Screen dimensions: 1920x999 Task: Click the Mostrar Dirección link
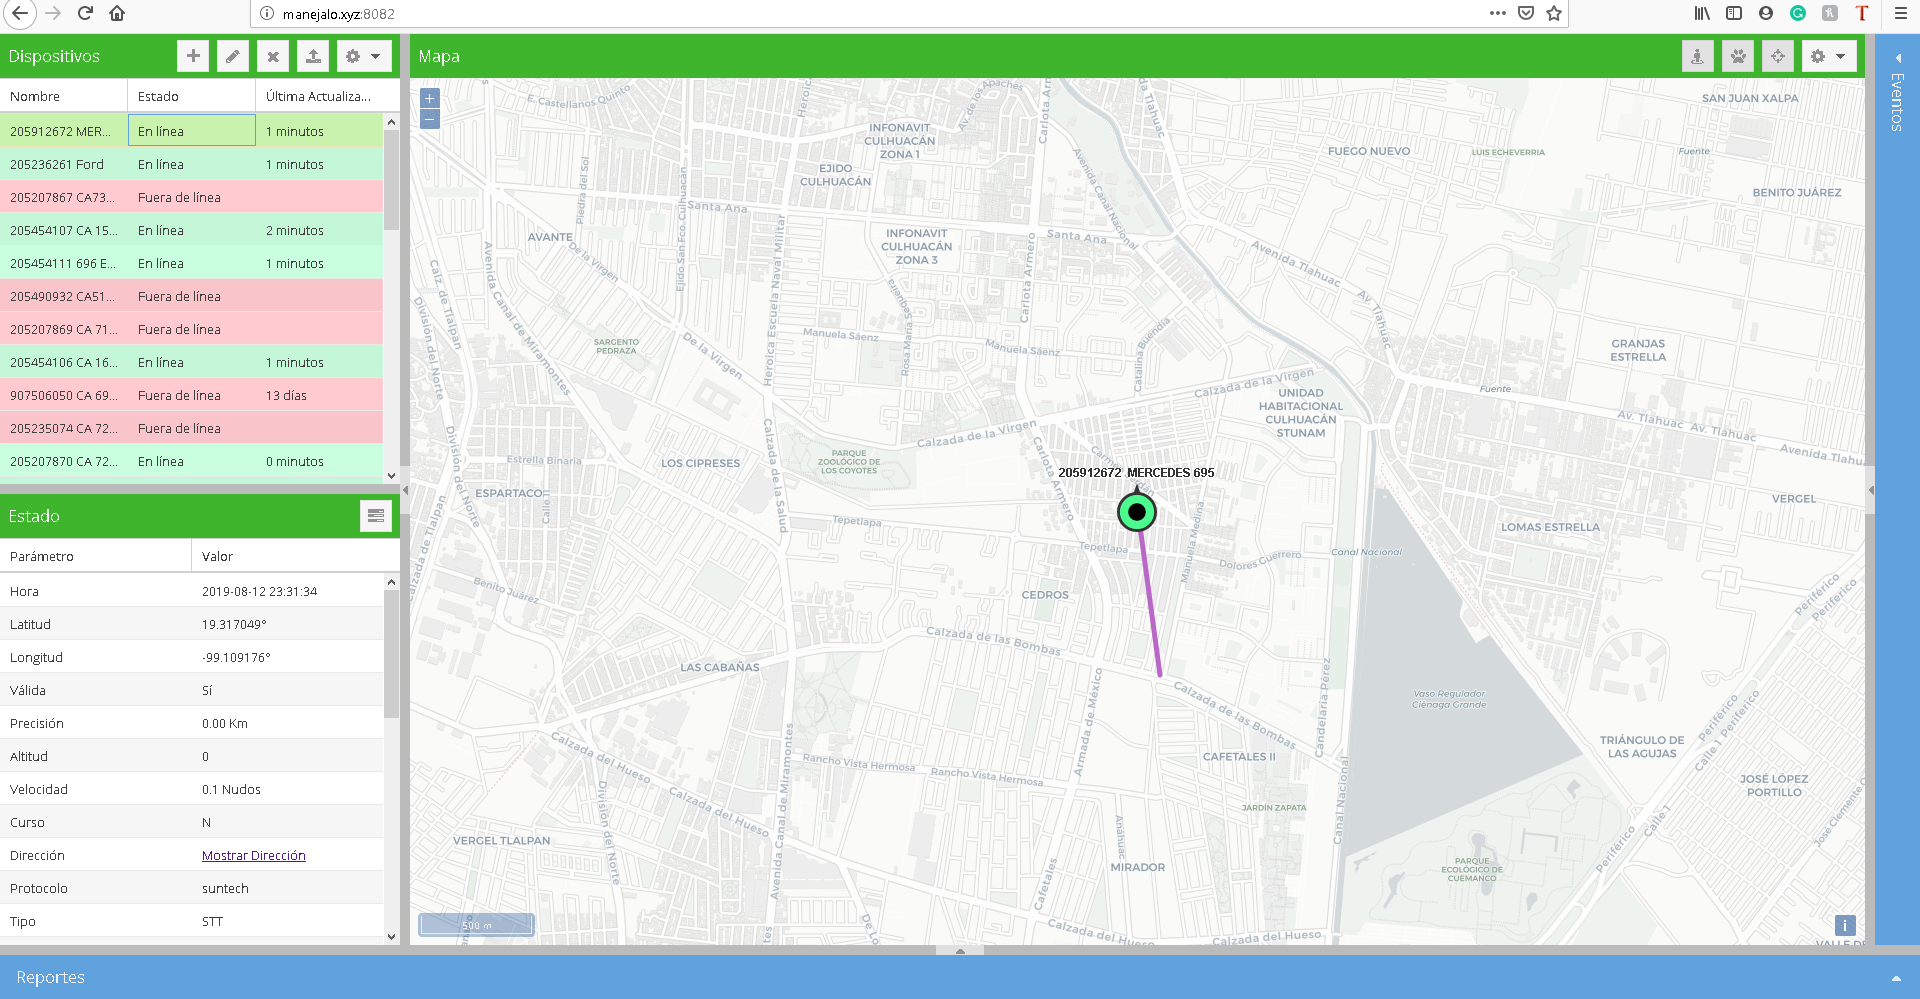[x=254, y=856]
